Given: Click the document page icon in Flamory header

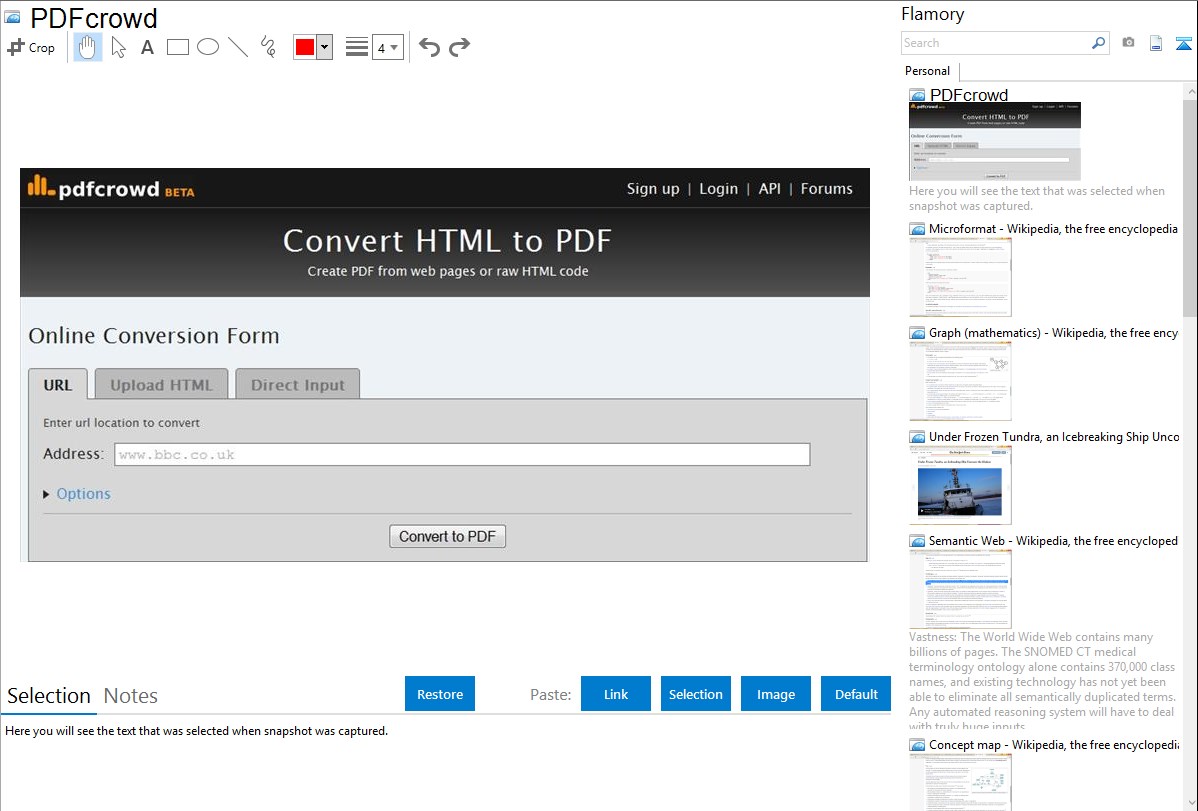Looking at the screenshot, I should pos(1156,43).
